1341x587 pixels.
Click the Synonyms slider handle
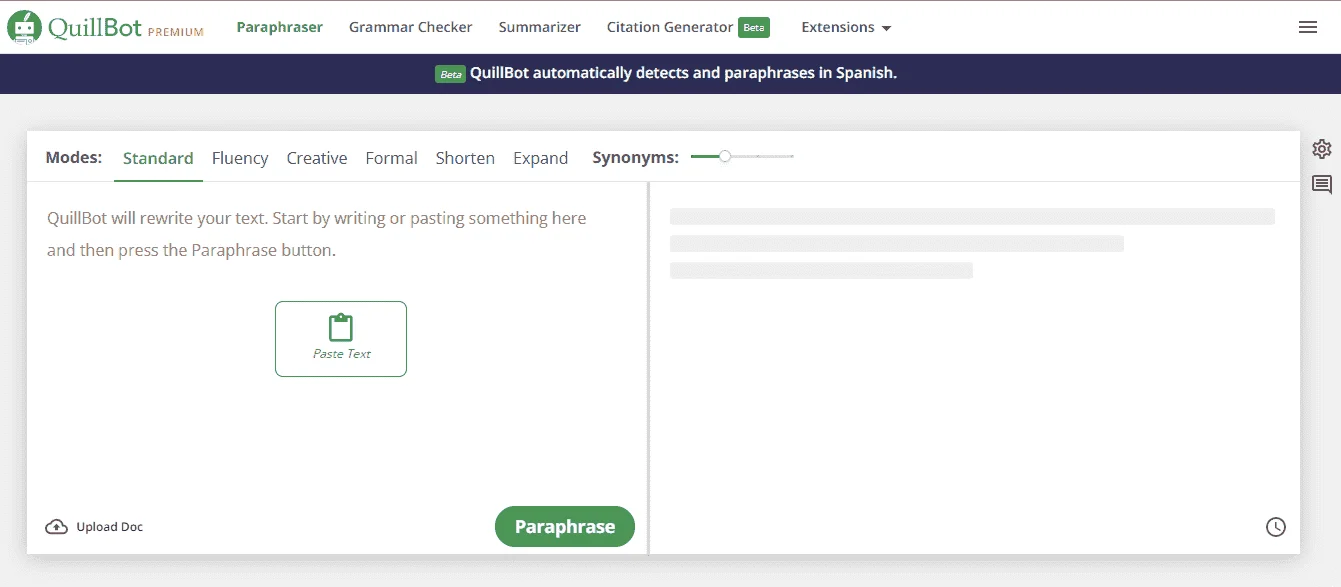[725, 156]
